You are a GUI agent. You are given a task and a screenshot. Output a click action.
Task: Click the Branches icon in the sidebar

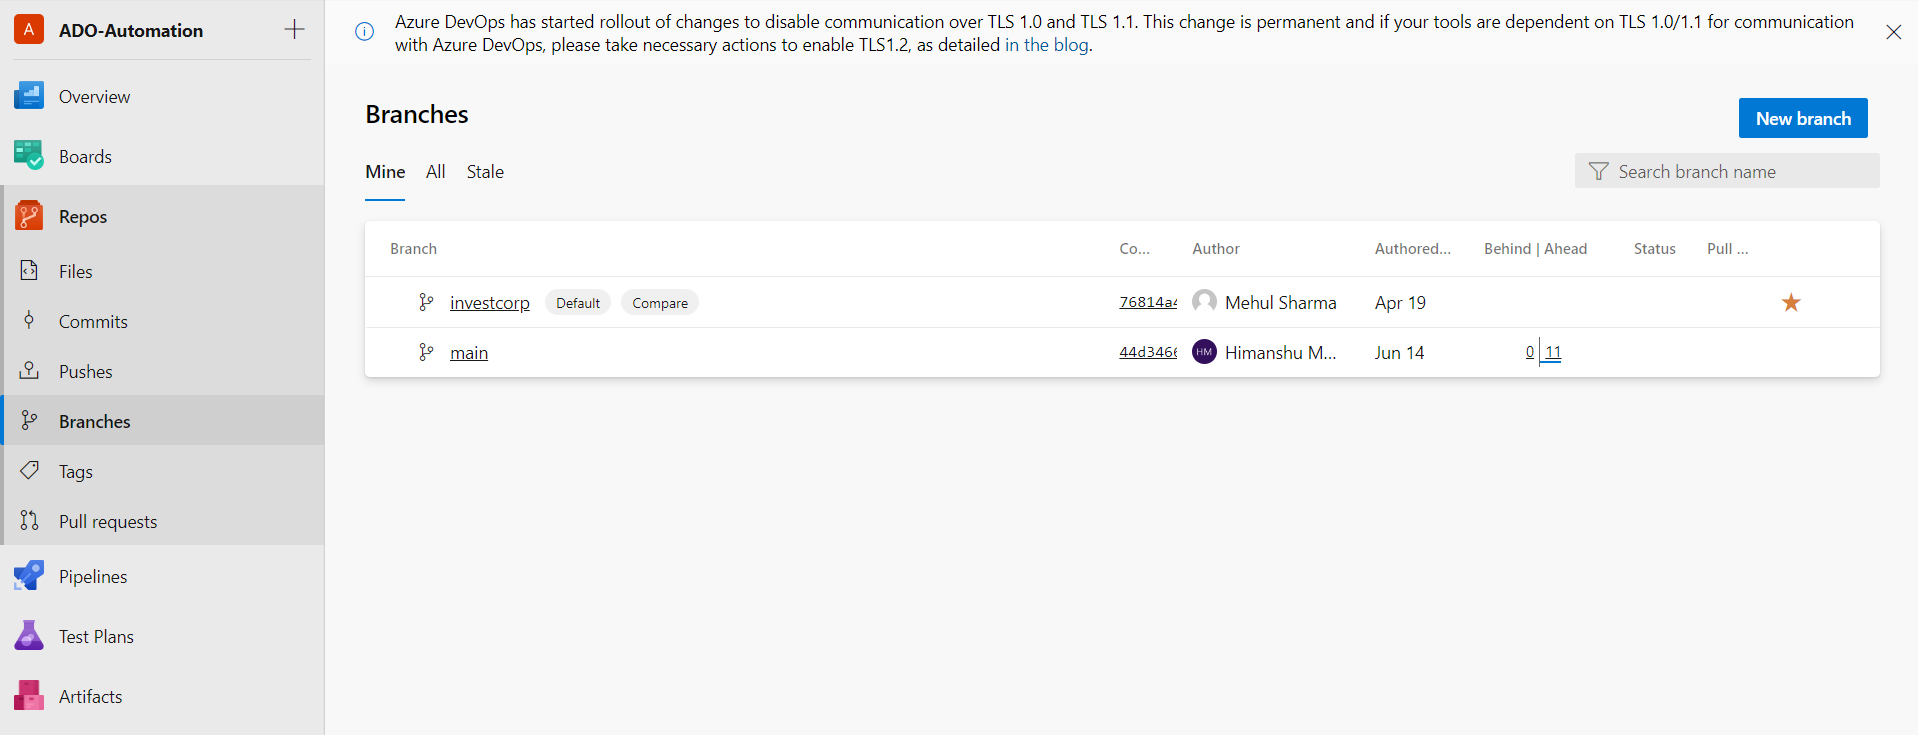[x=30, y=421]
